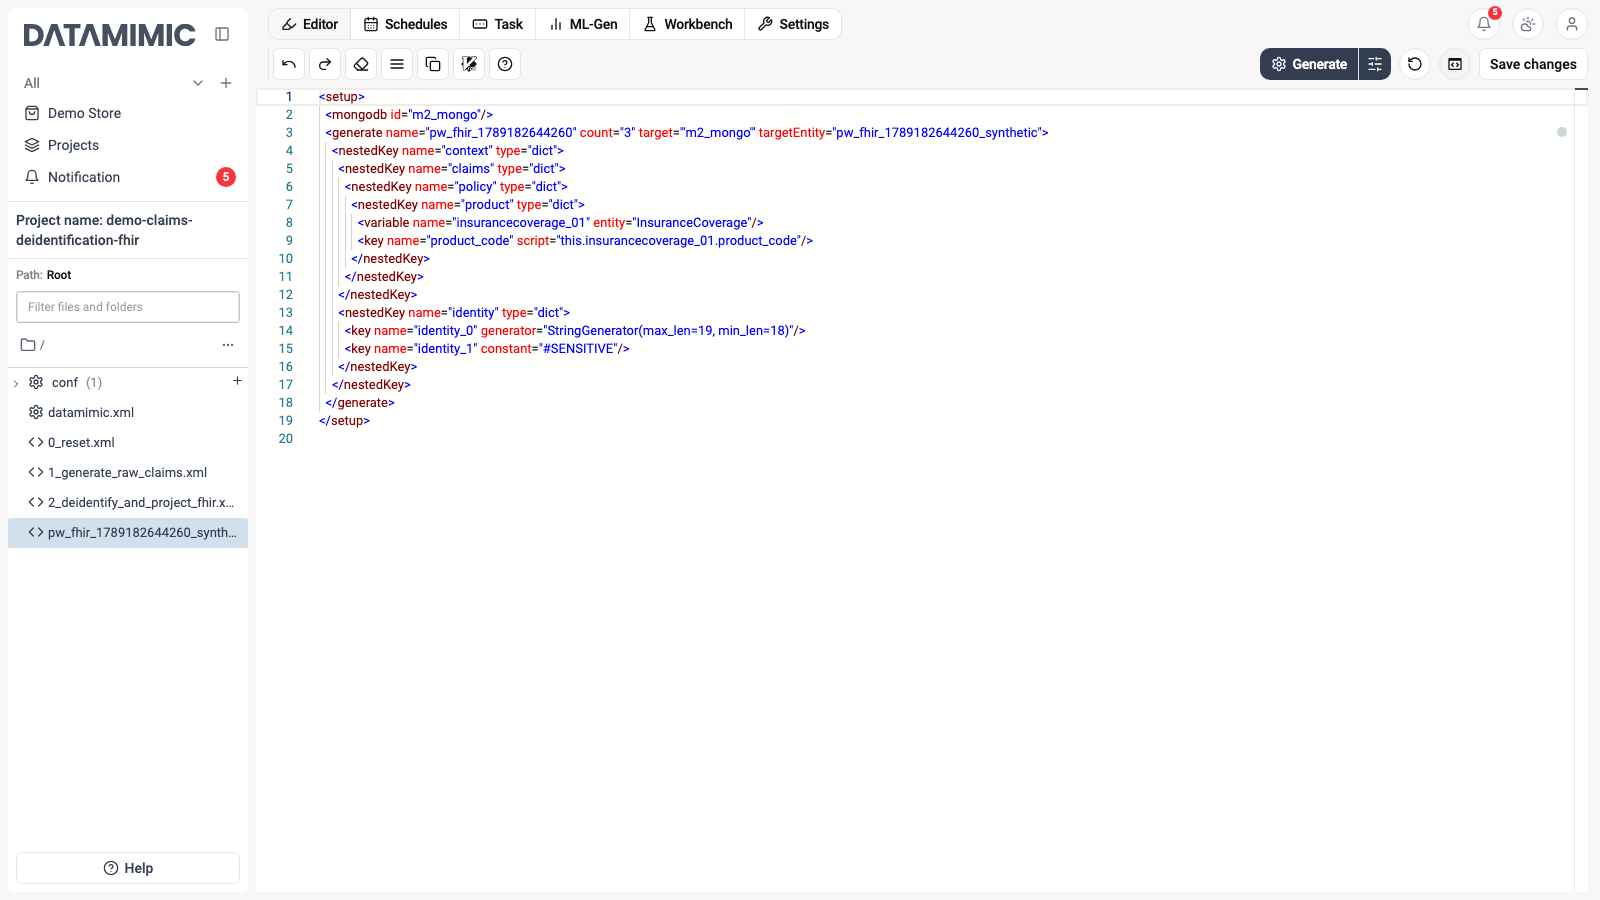1600x900 pixels.
Task: Click the reload circular arrow icon
Action: (1415, 64)
